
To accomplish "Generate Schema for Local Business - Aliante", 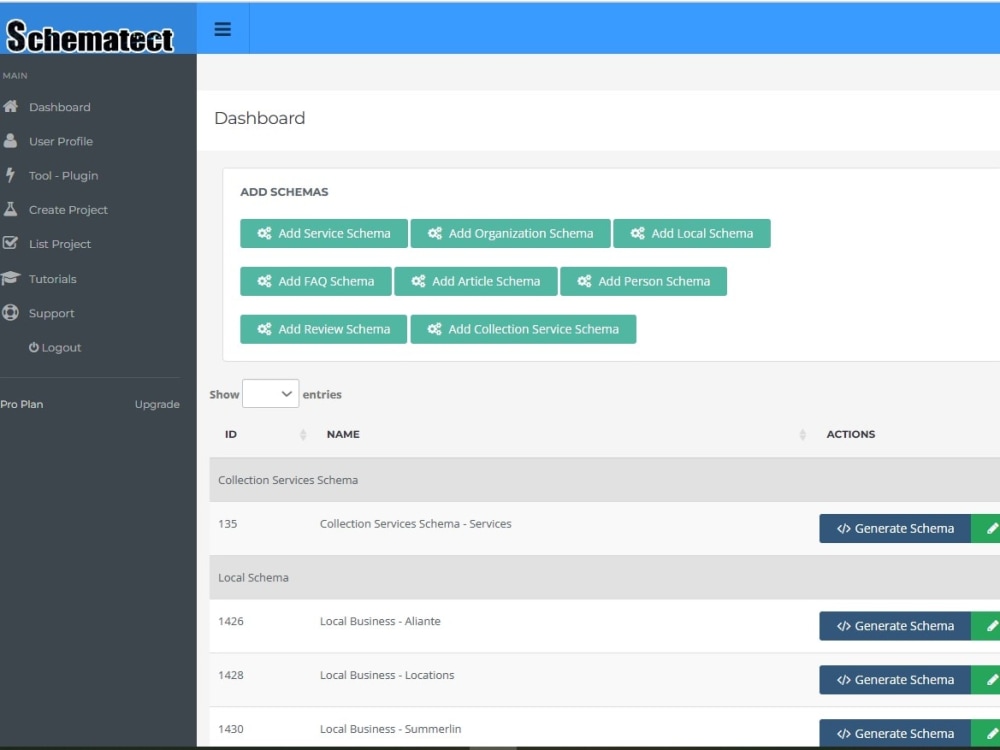I will pyautogui.click(x=895, y=626).
